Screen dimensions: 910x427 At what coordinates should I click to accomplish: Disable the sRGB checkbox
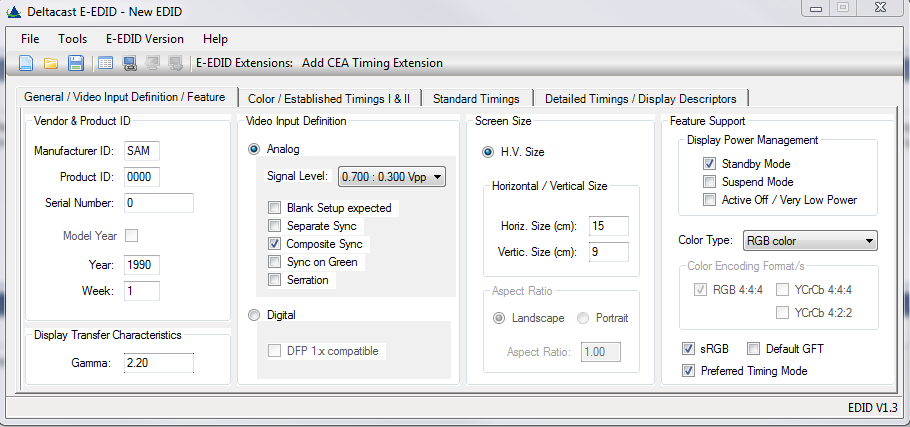click(x=688, y=349)
